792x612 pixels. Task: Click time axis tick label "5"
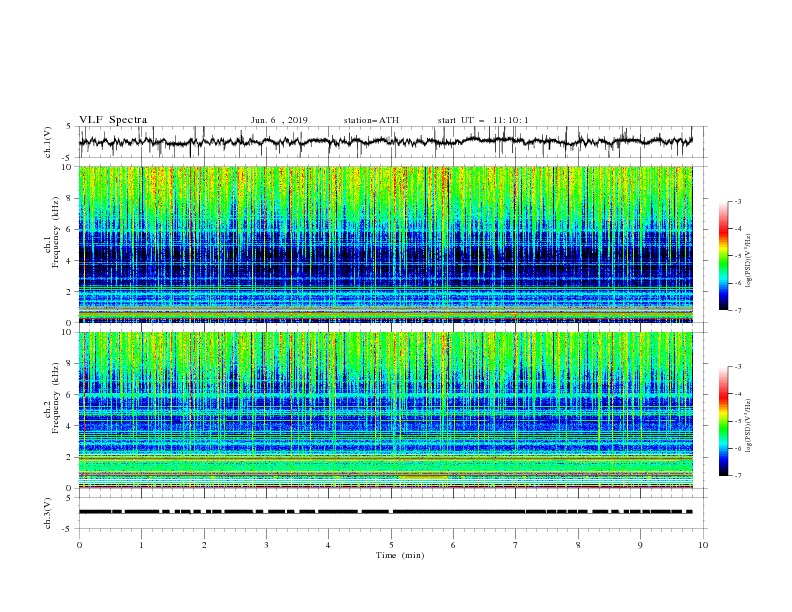[x=391, y=545]
